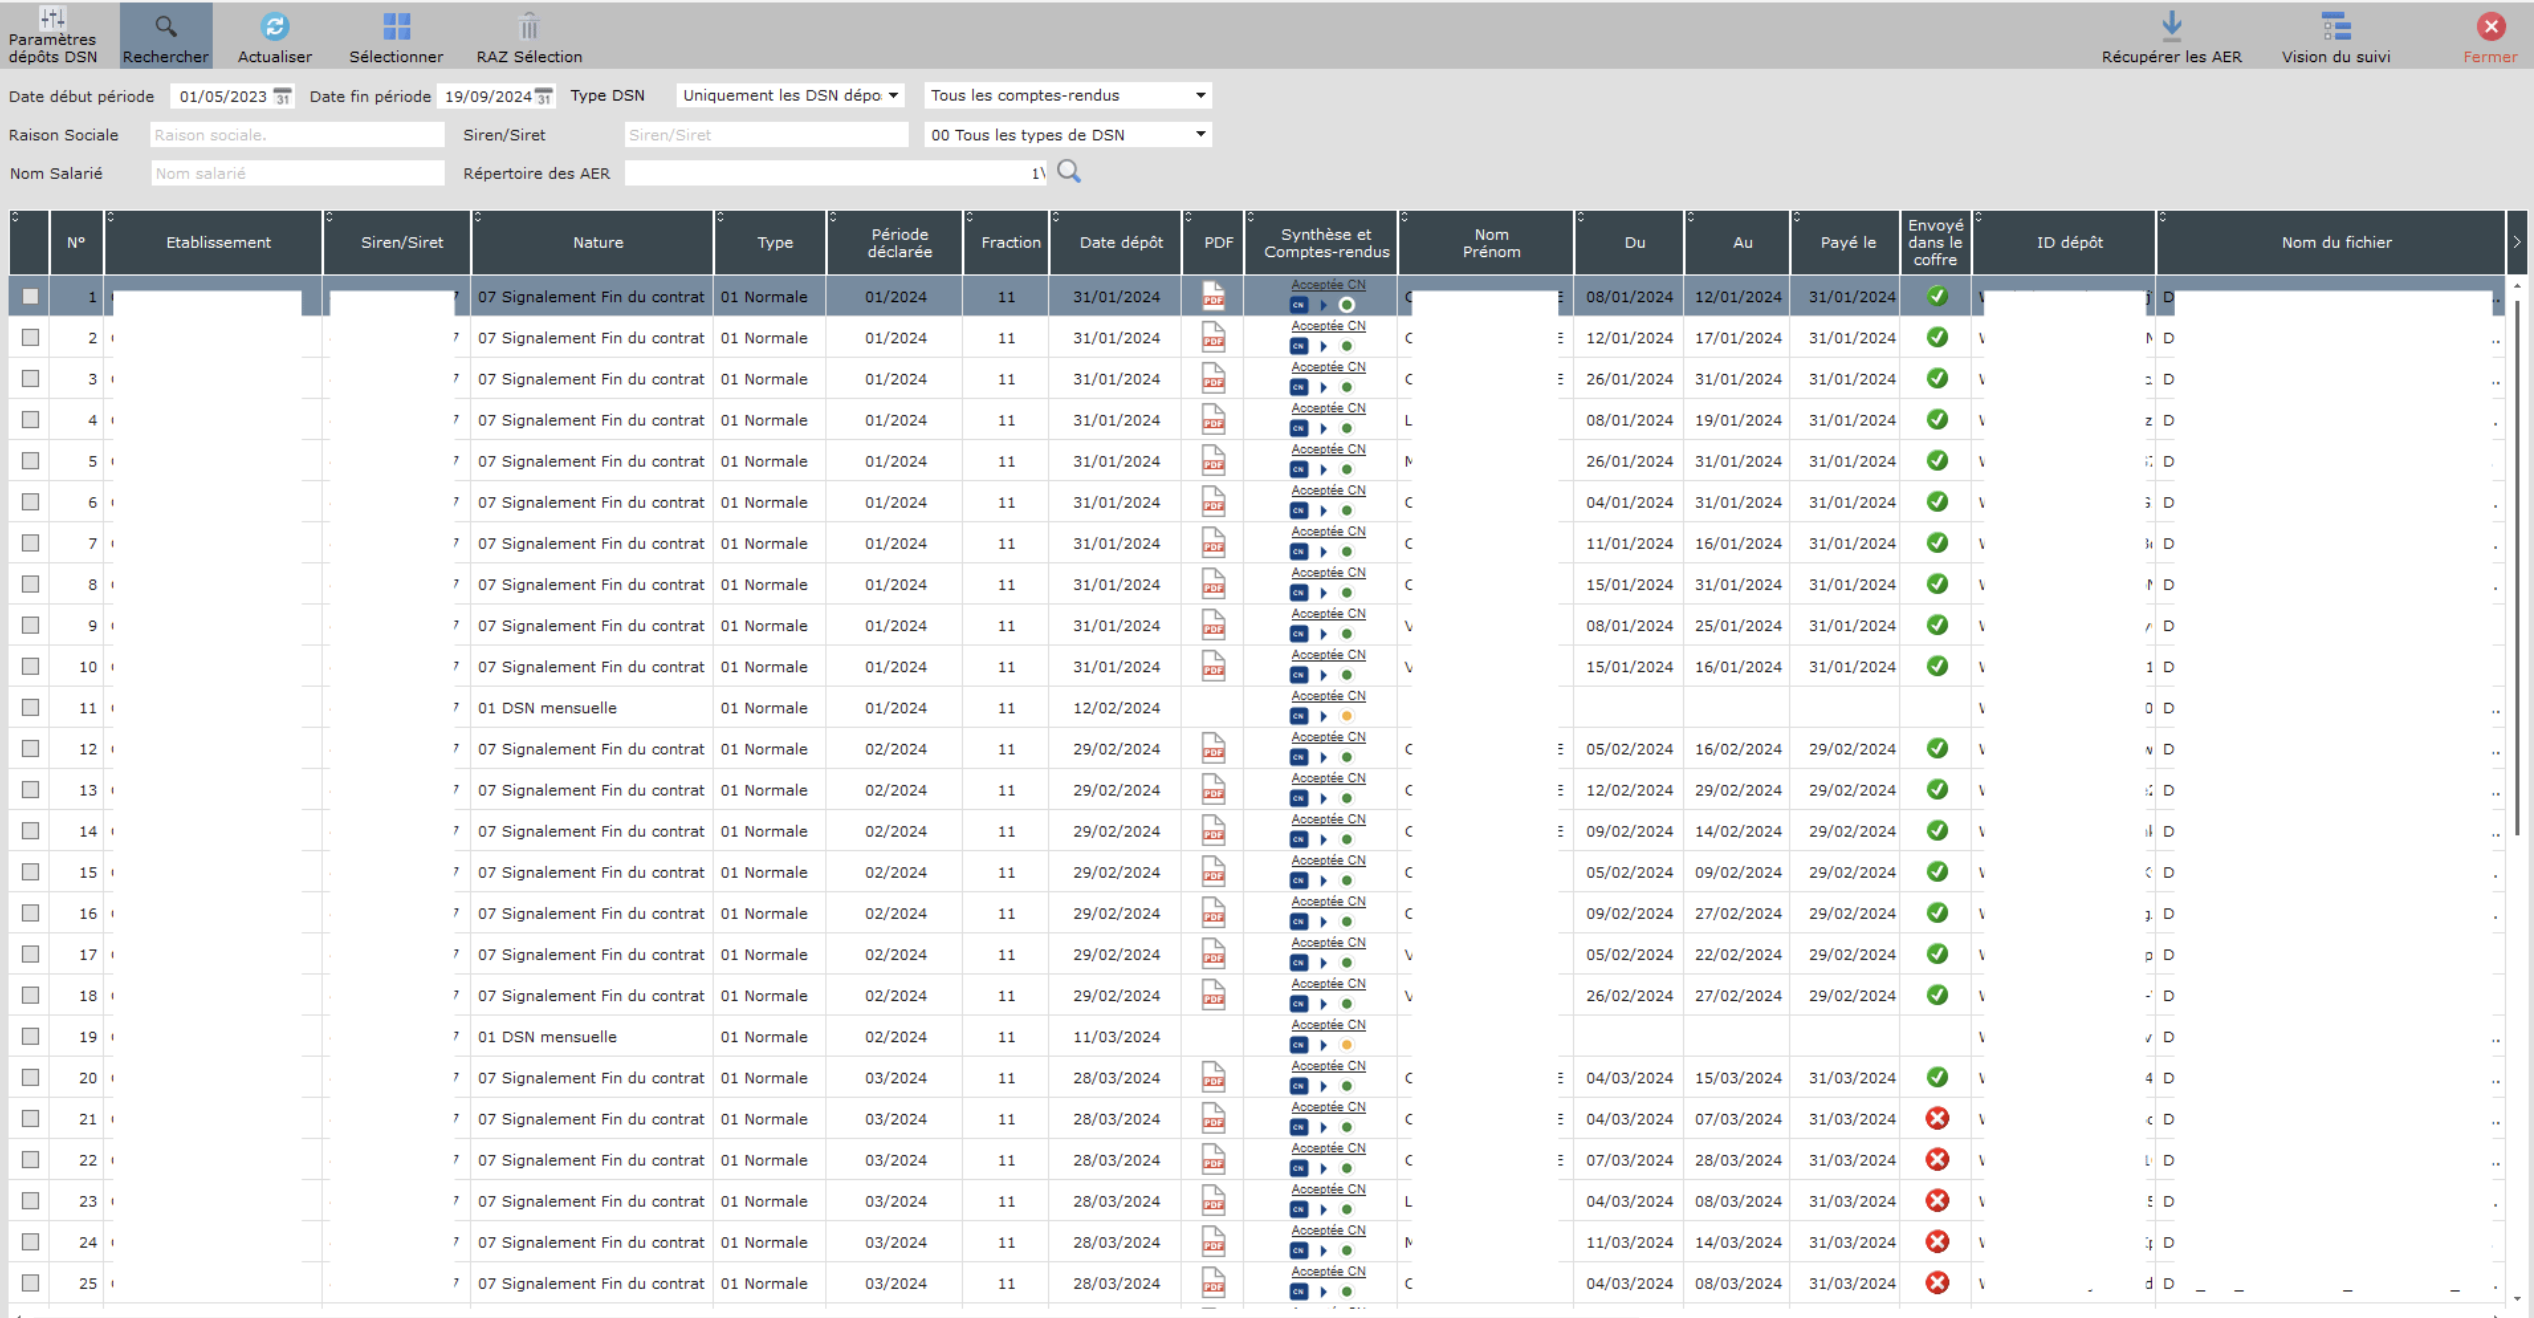
Task: Open Tous les comptes-rendus dropdown
Action: click(1200, 96)
